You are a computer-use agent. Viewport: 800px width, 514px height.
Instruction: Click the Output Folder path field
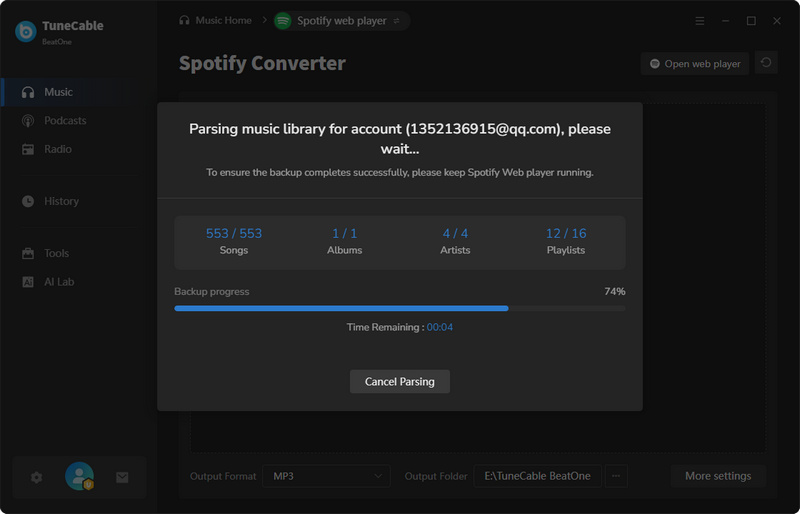[537, 476]
